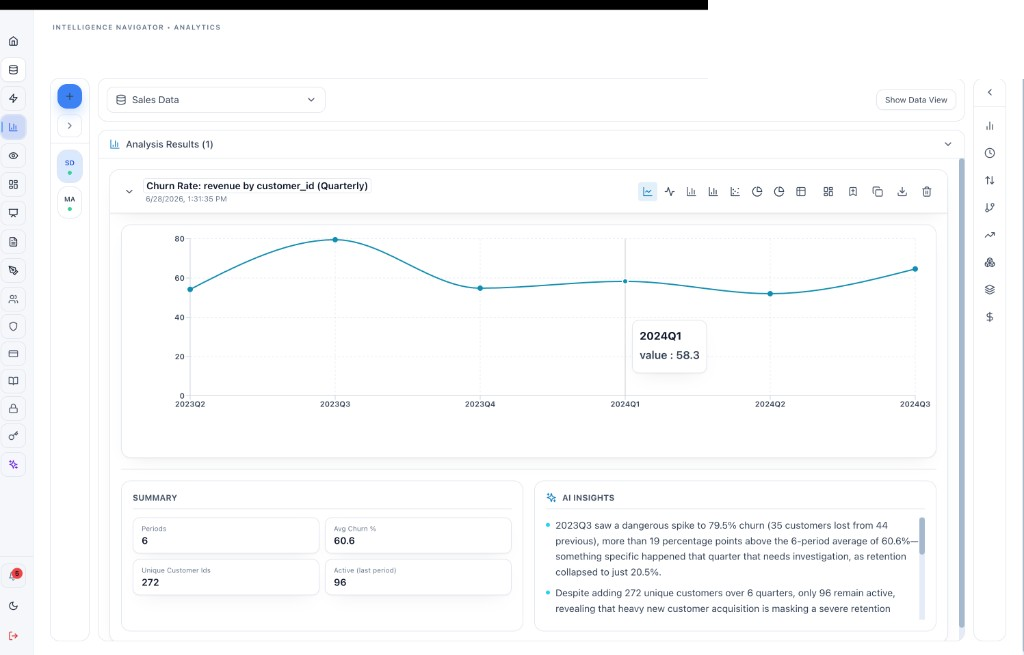Select pie chart icon next to table icon
This screenshot has width=1024, height=655.
click(x=779, y=192)
